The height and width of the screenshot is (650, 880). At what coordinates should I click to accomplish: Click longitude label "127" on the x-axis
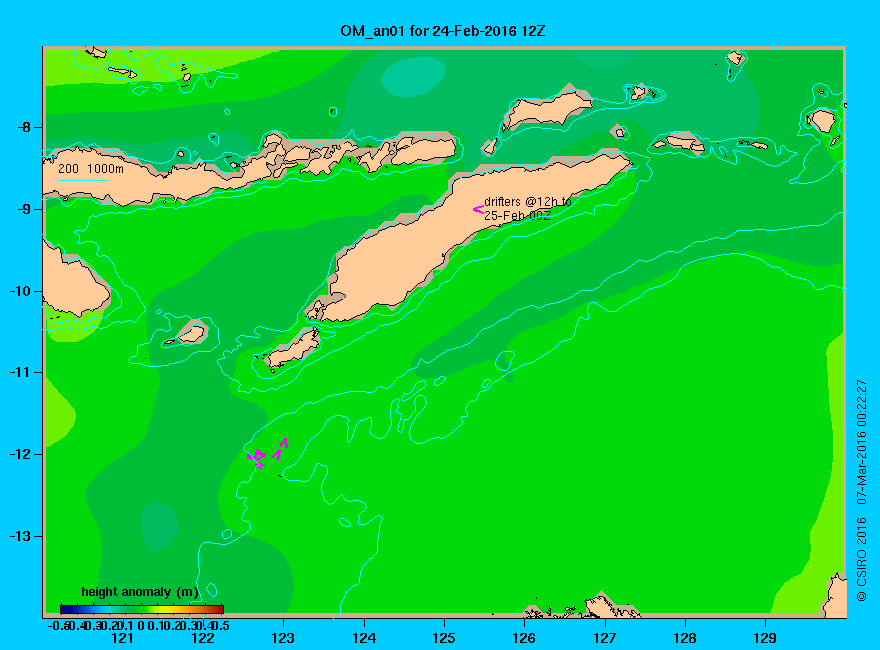pos(604,638)
